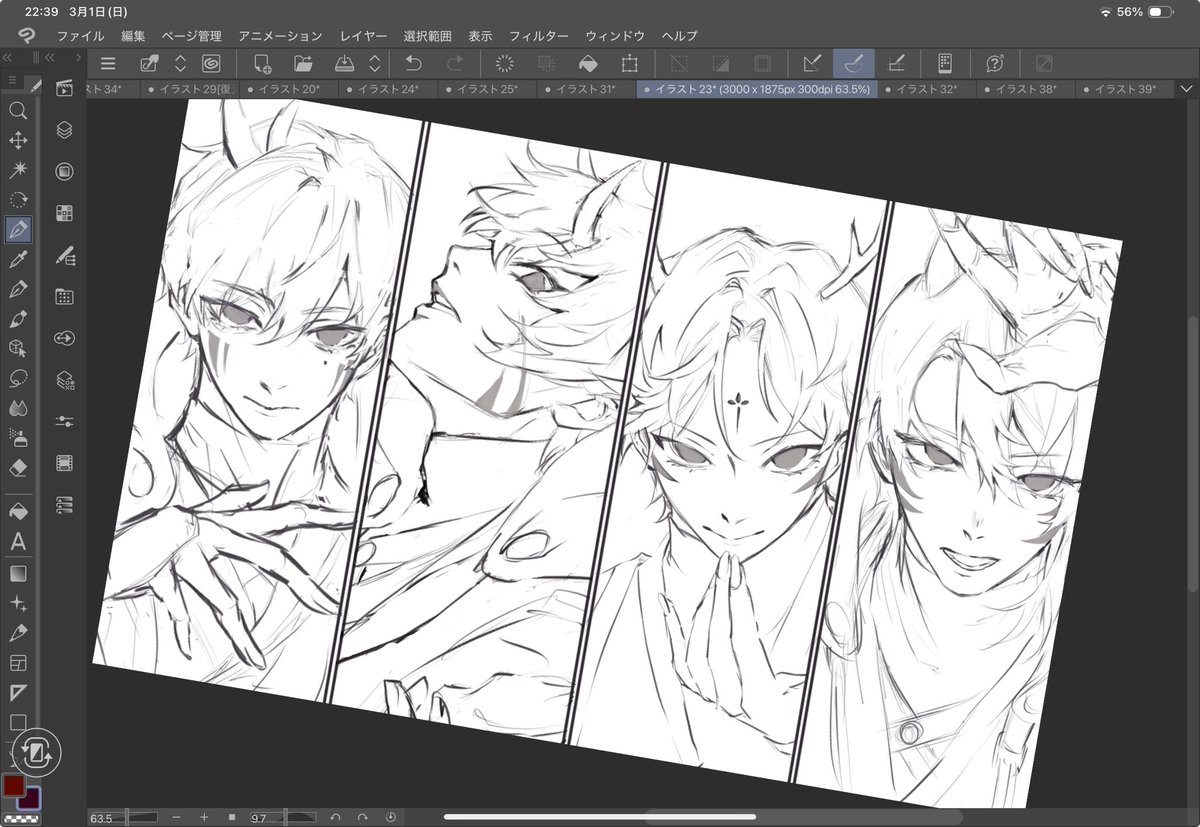Switch to the イラスト 39 canvas tab
The height and width of the screenshot is (827, 1200).
(1125, 89)
